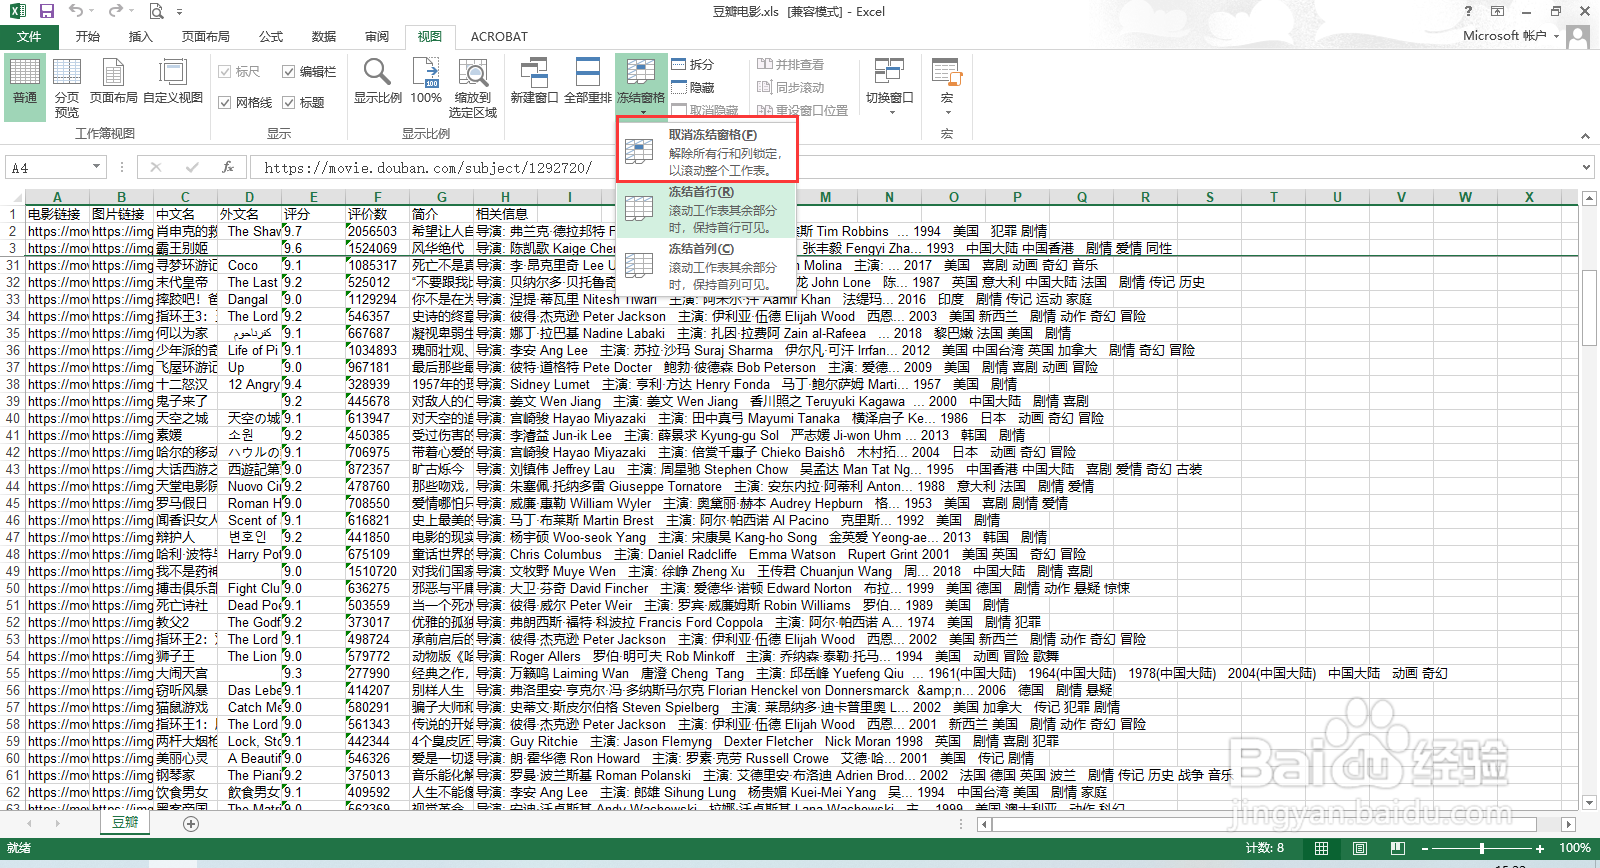Viewport: 1600px width, 868px height.
Task: Open the ACROBAT tab
Action: (499, 37)
